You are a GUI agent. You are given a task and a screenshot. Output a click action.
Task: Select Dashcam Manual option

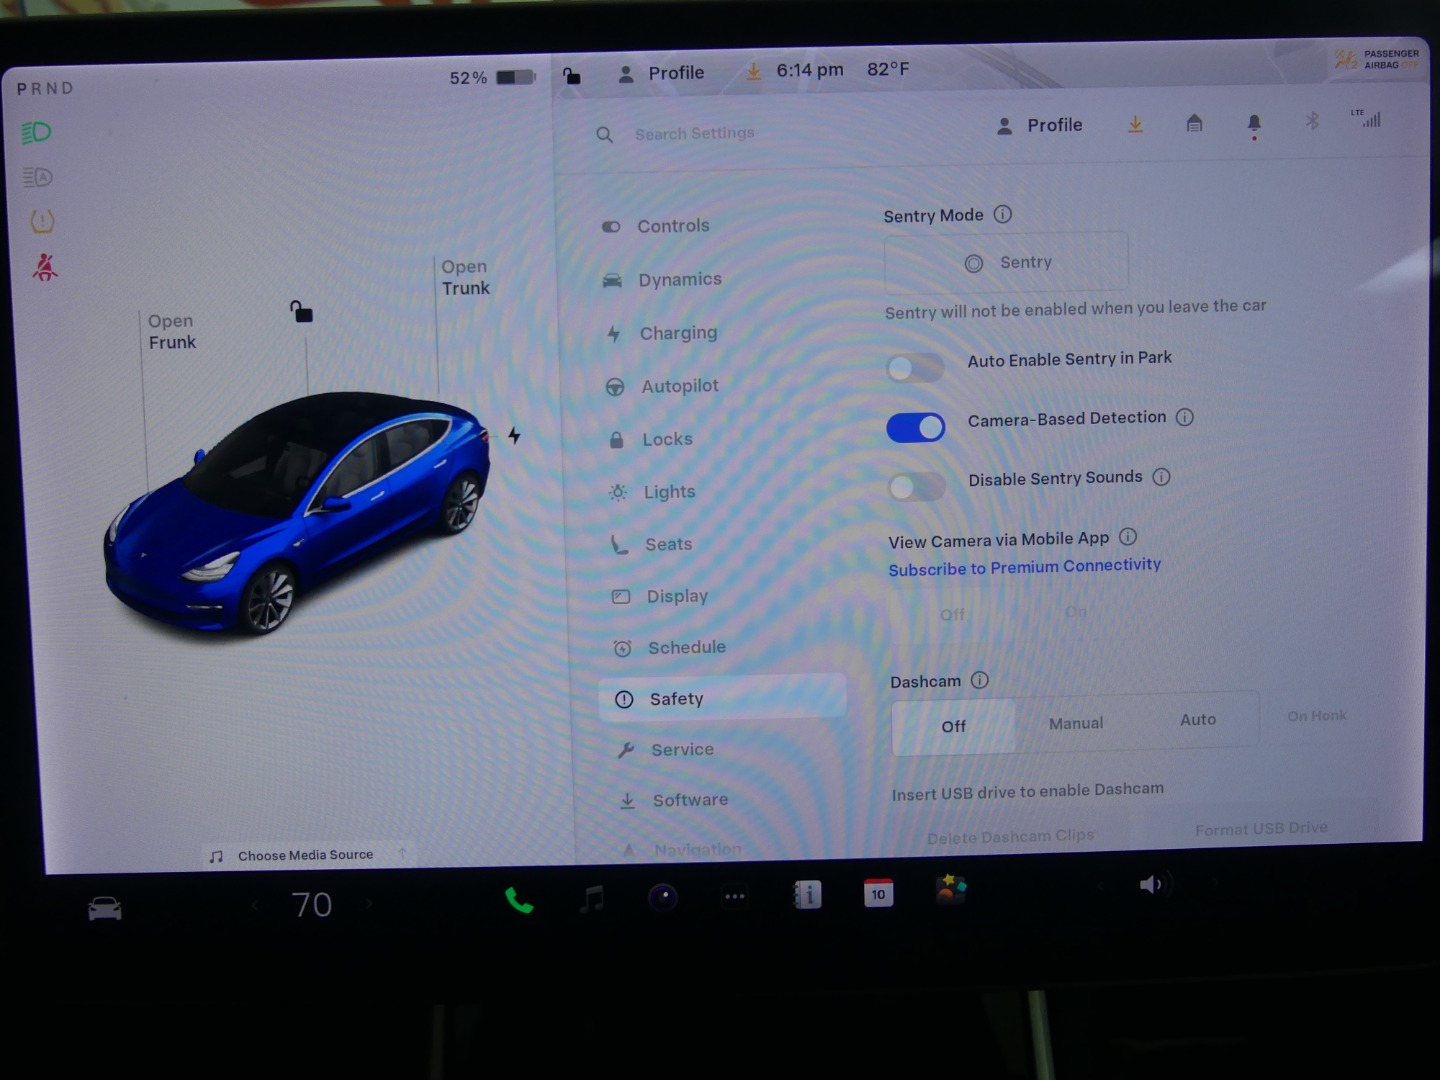(1076, 723)
